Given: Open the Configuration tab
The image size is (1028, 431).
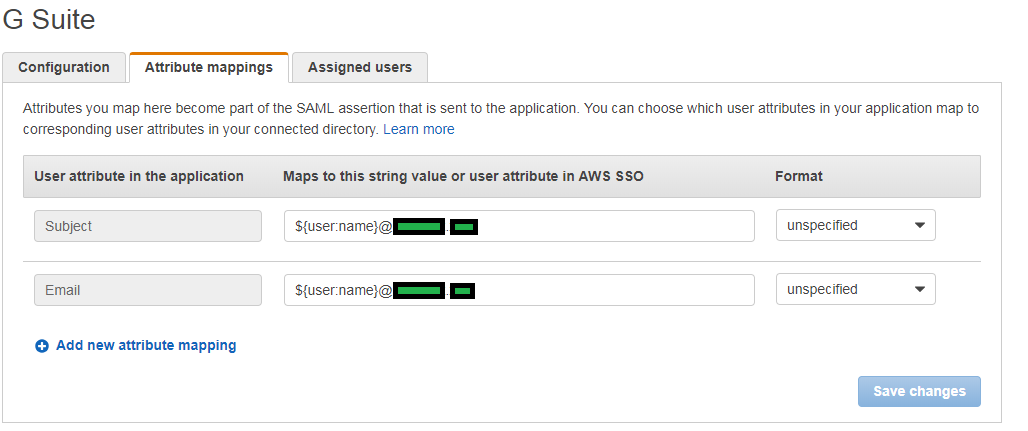Looking at the screenshot, I should pyautogui.click(x=64, y=67).
